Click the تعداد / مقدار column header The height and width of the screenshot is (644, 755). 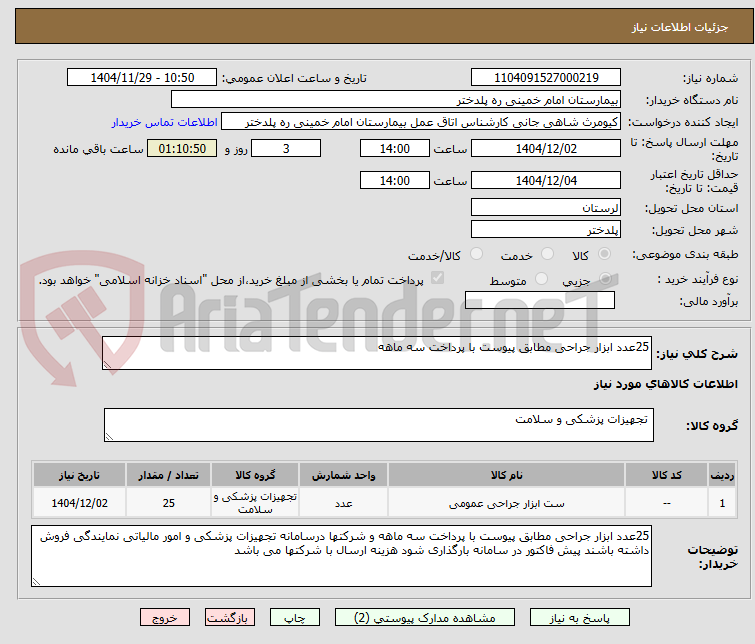pos(169,475)
